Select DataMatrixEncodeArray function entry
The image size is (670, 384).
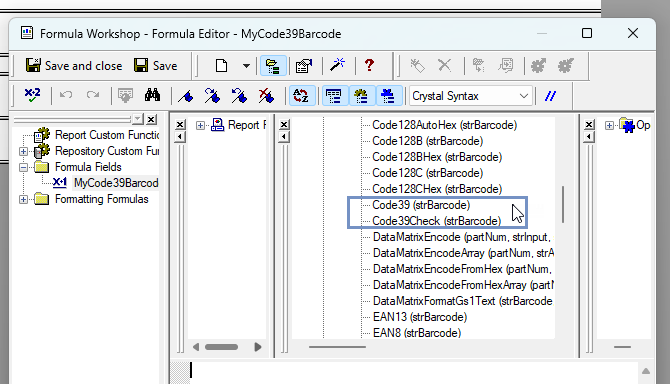point(463,253)
